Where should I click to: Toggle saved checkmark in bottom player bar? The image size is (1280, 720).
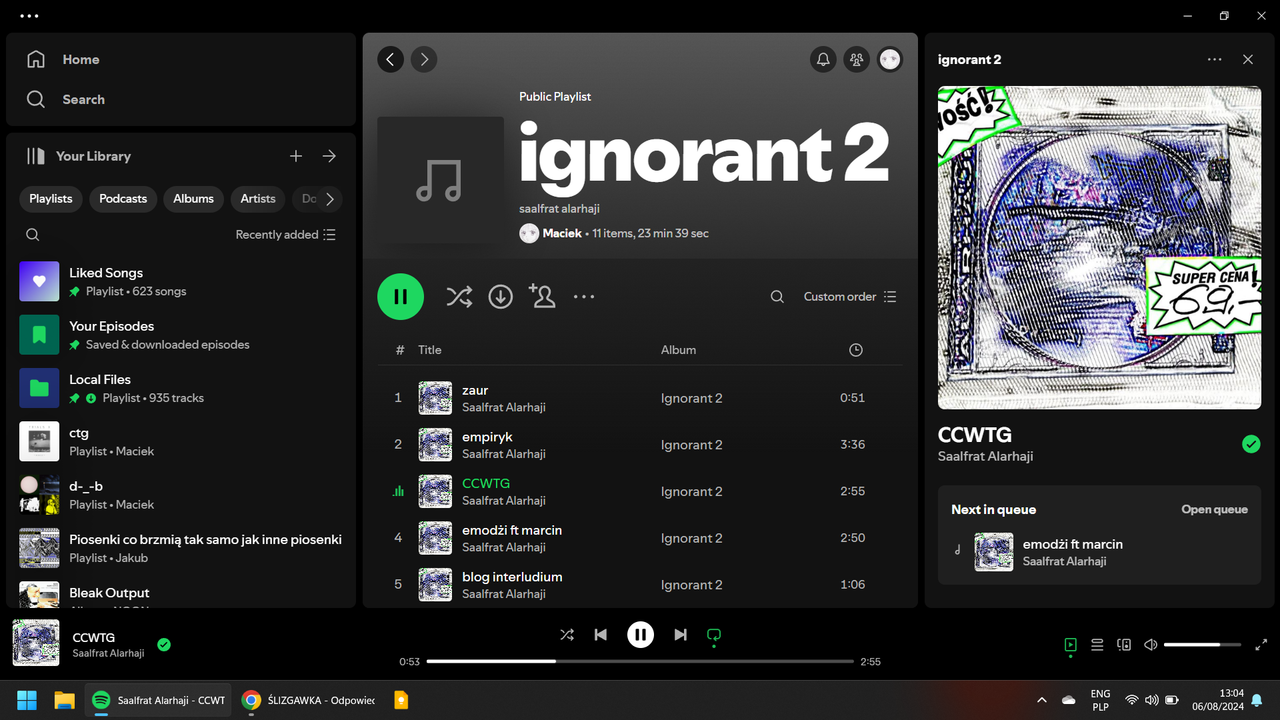coord(164,645)
